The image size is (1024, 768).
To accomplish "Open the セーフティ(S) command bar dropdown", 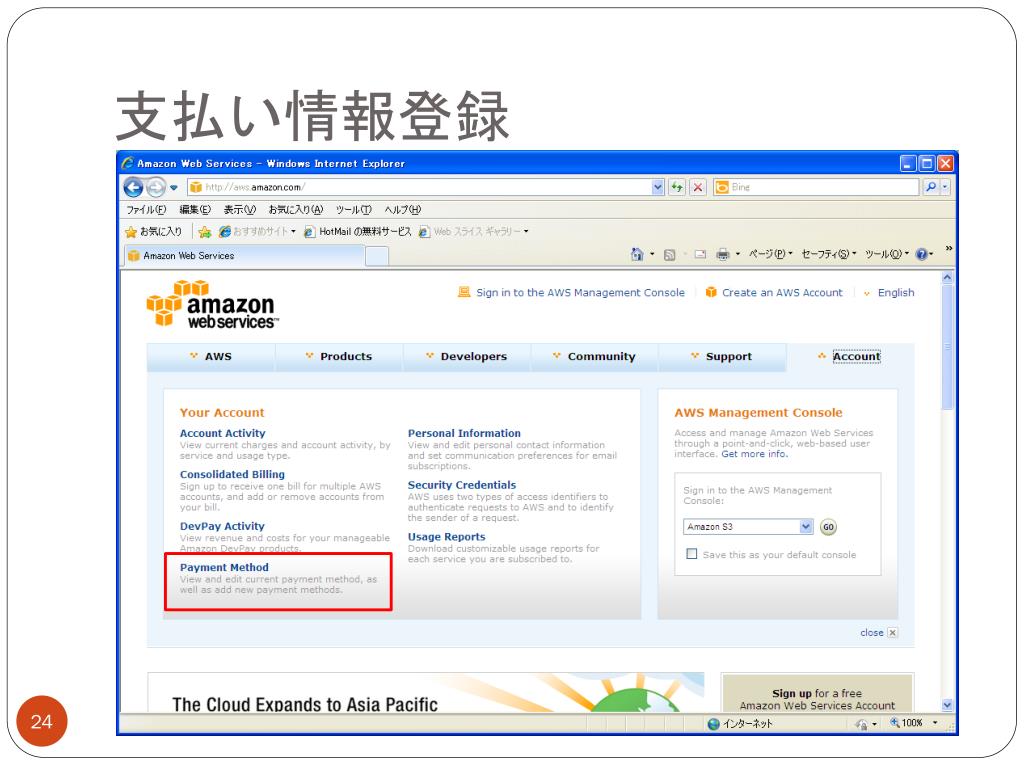I will [x=829, y=255].
